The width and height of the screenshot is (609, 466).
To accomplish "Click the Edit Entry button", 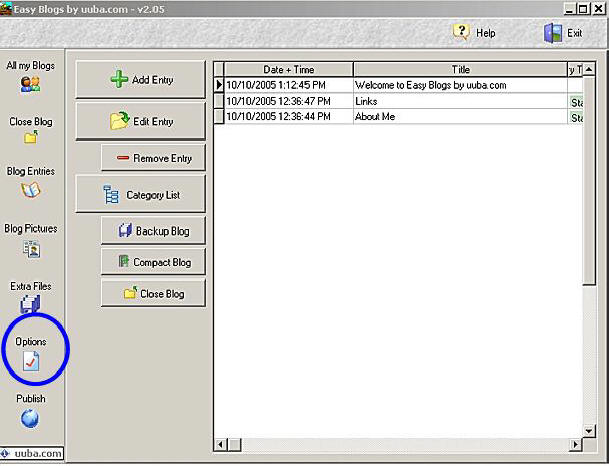I will click(141, 121).
